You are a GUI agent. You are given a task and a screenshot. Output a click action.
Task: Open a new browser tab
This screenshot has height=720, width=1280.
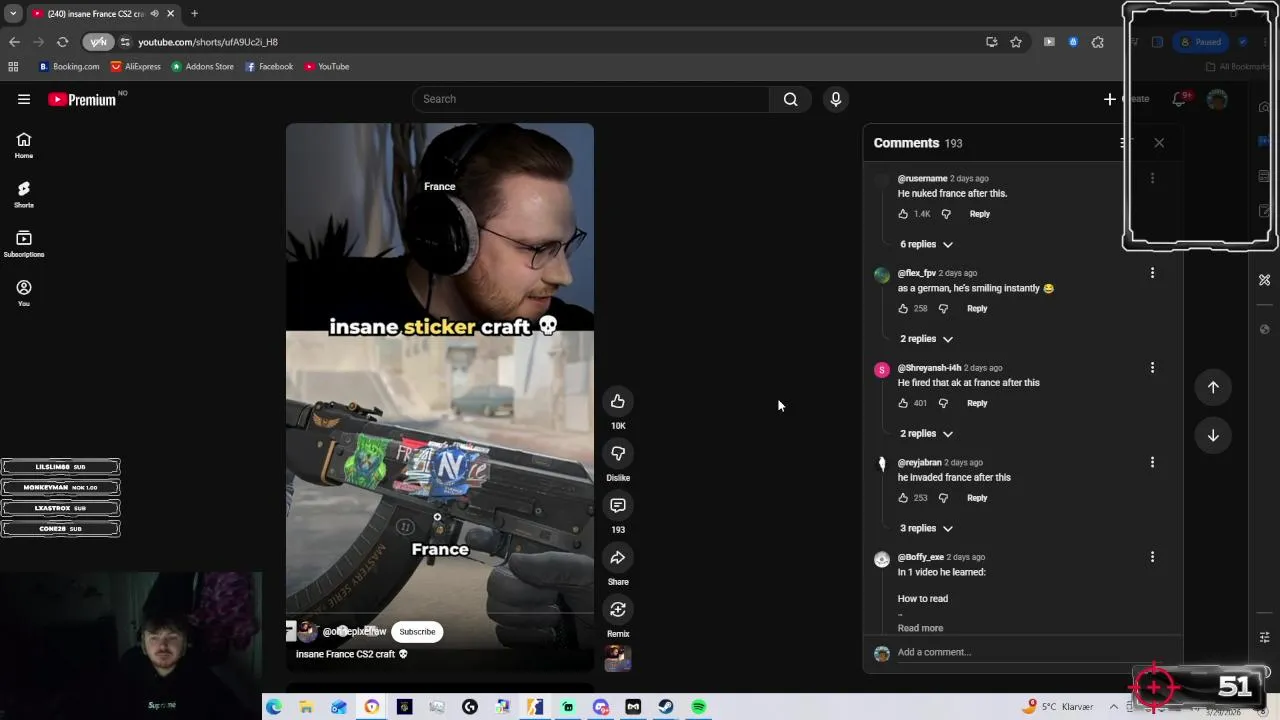(x=194, y=14)
